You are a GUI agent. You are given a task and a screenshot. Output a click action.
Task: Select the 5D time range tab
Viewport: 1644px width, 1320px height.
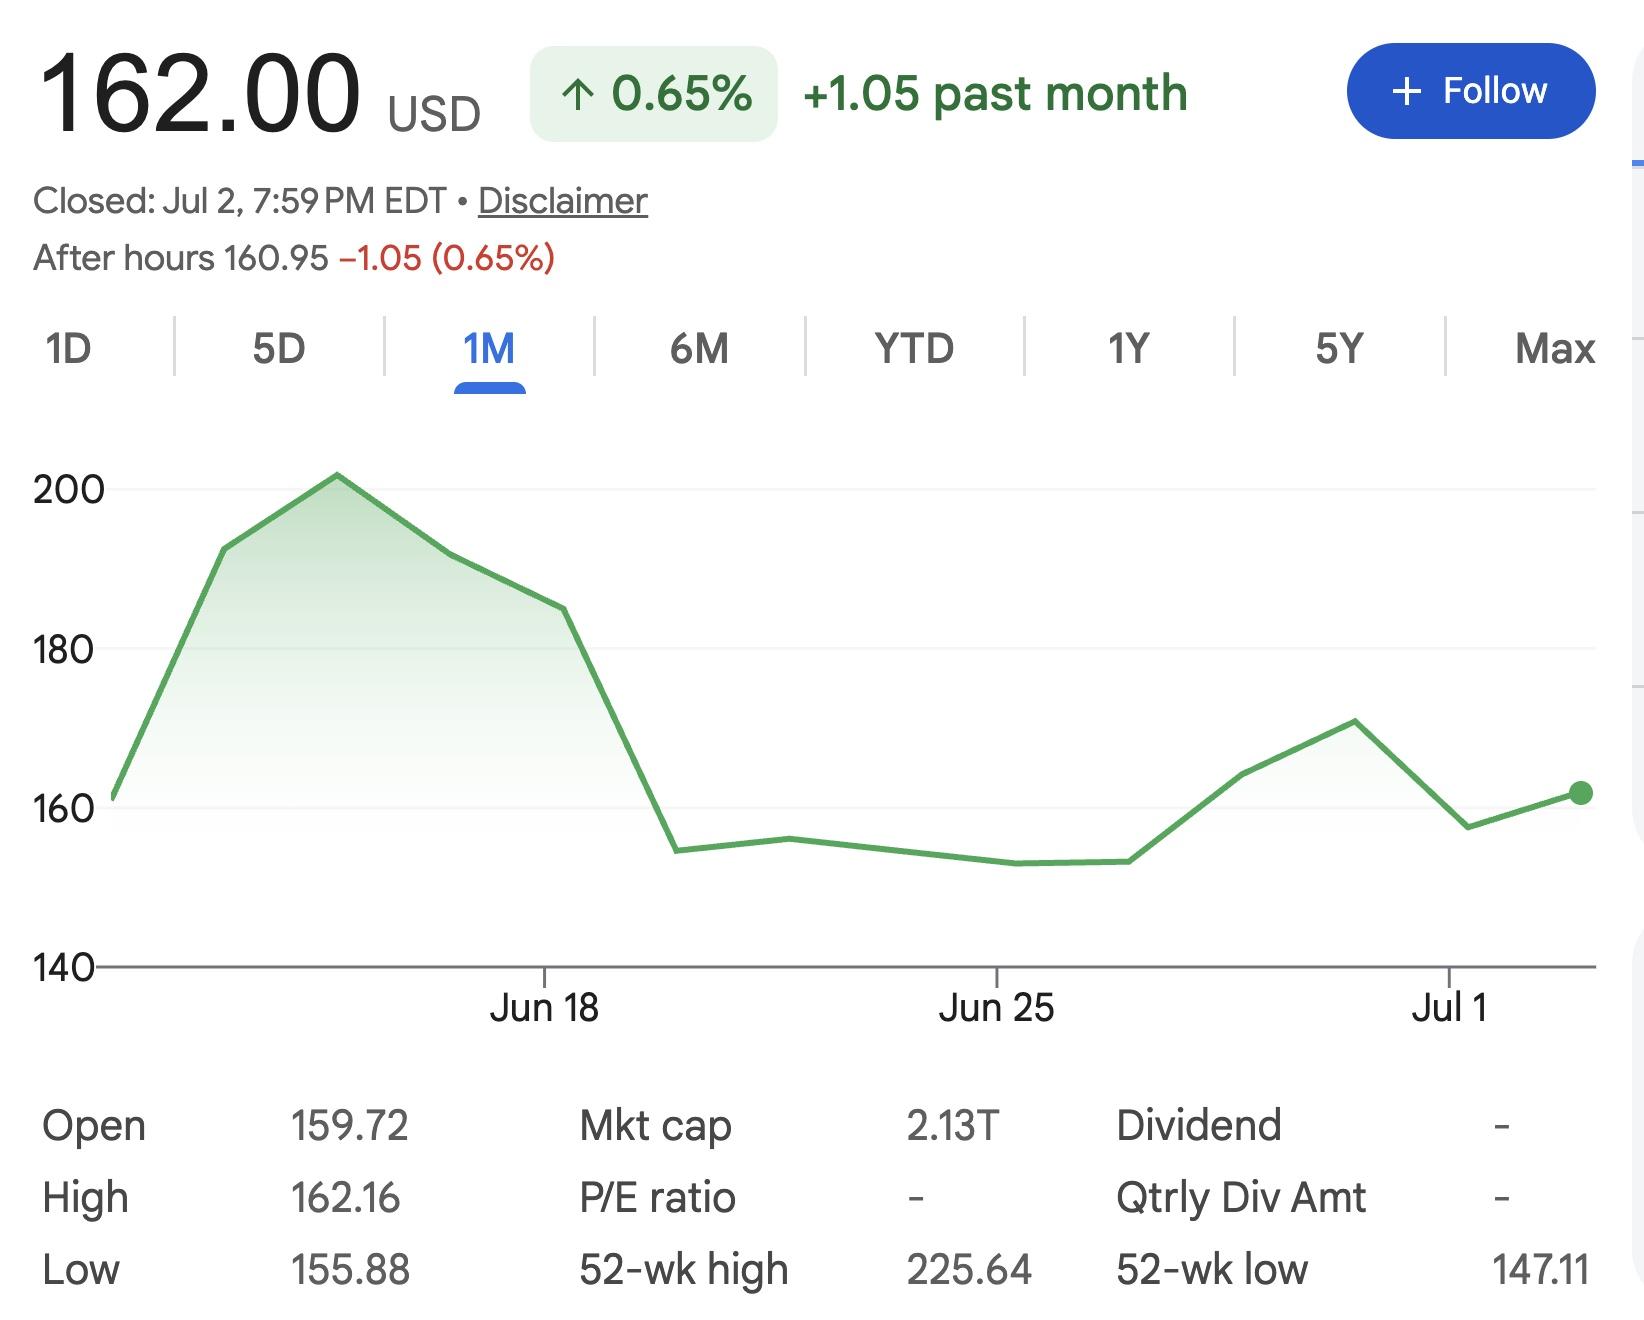click(x=279, y=348)
